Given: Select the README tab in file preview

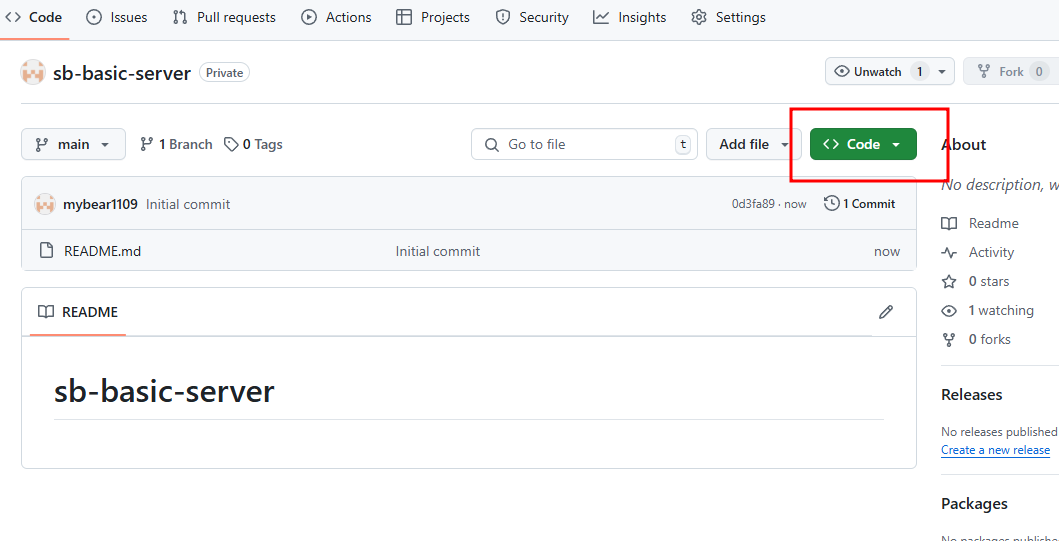Looking at the screenshot, I should 78,312.
